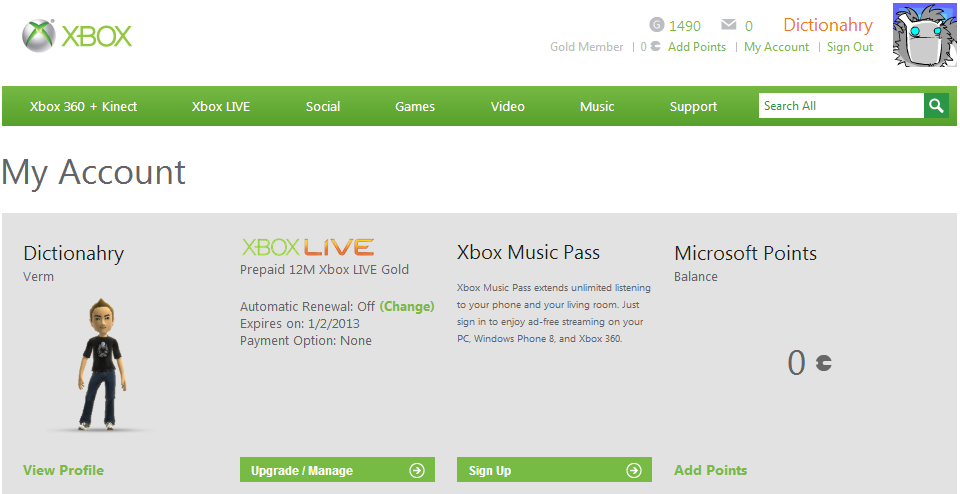Click the Microsoft Points heading
The height and width of the screenshot is (494, 960).
coord(746,253)
